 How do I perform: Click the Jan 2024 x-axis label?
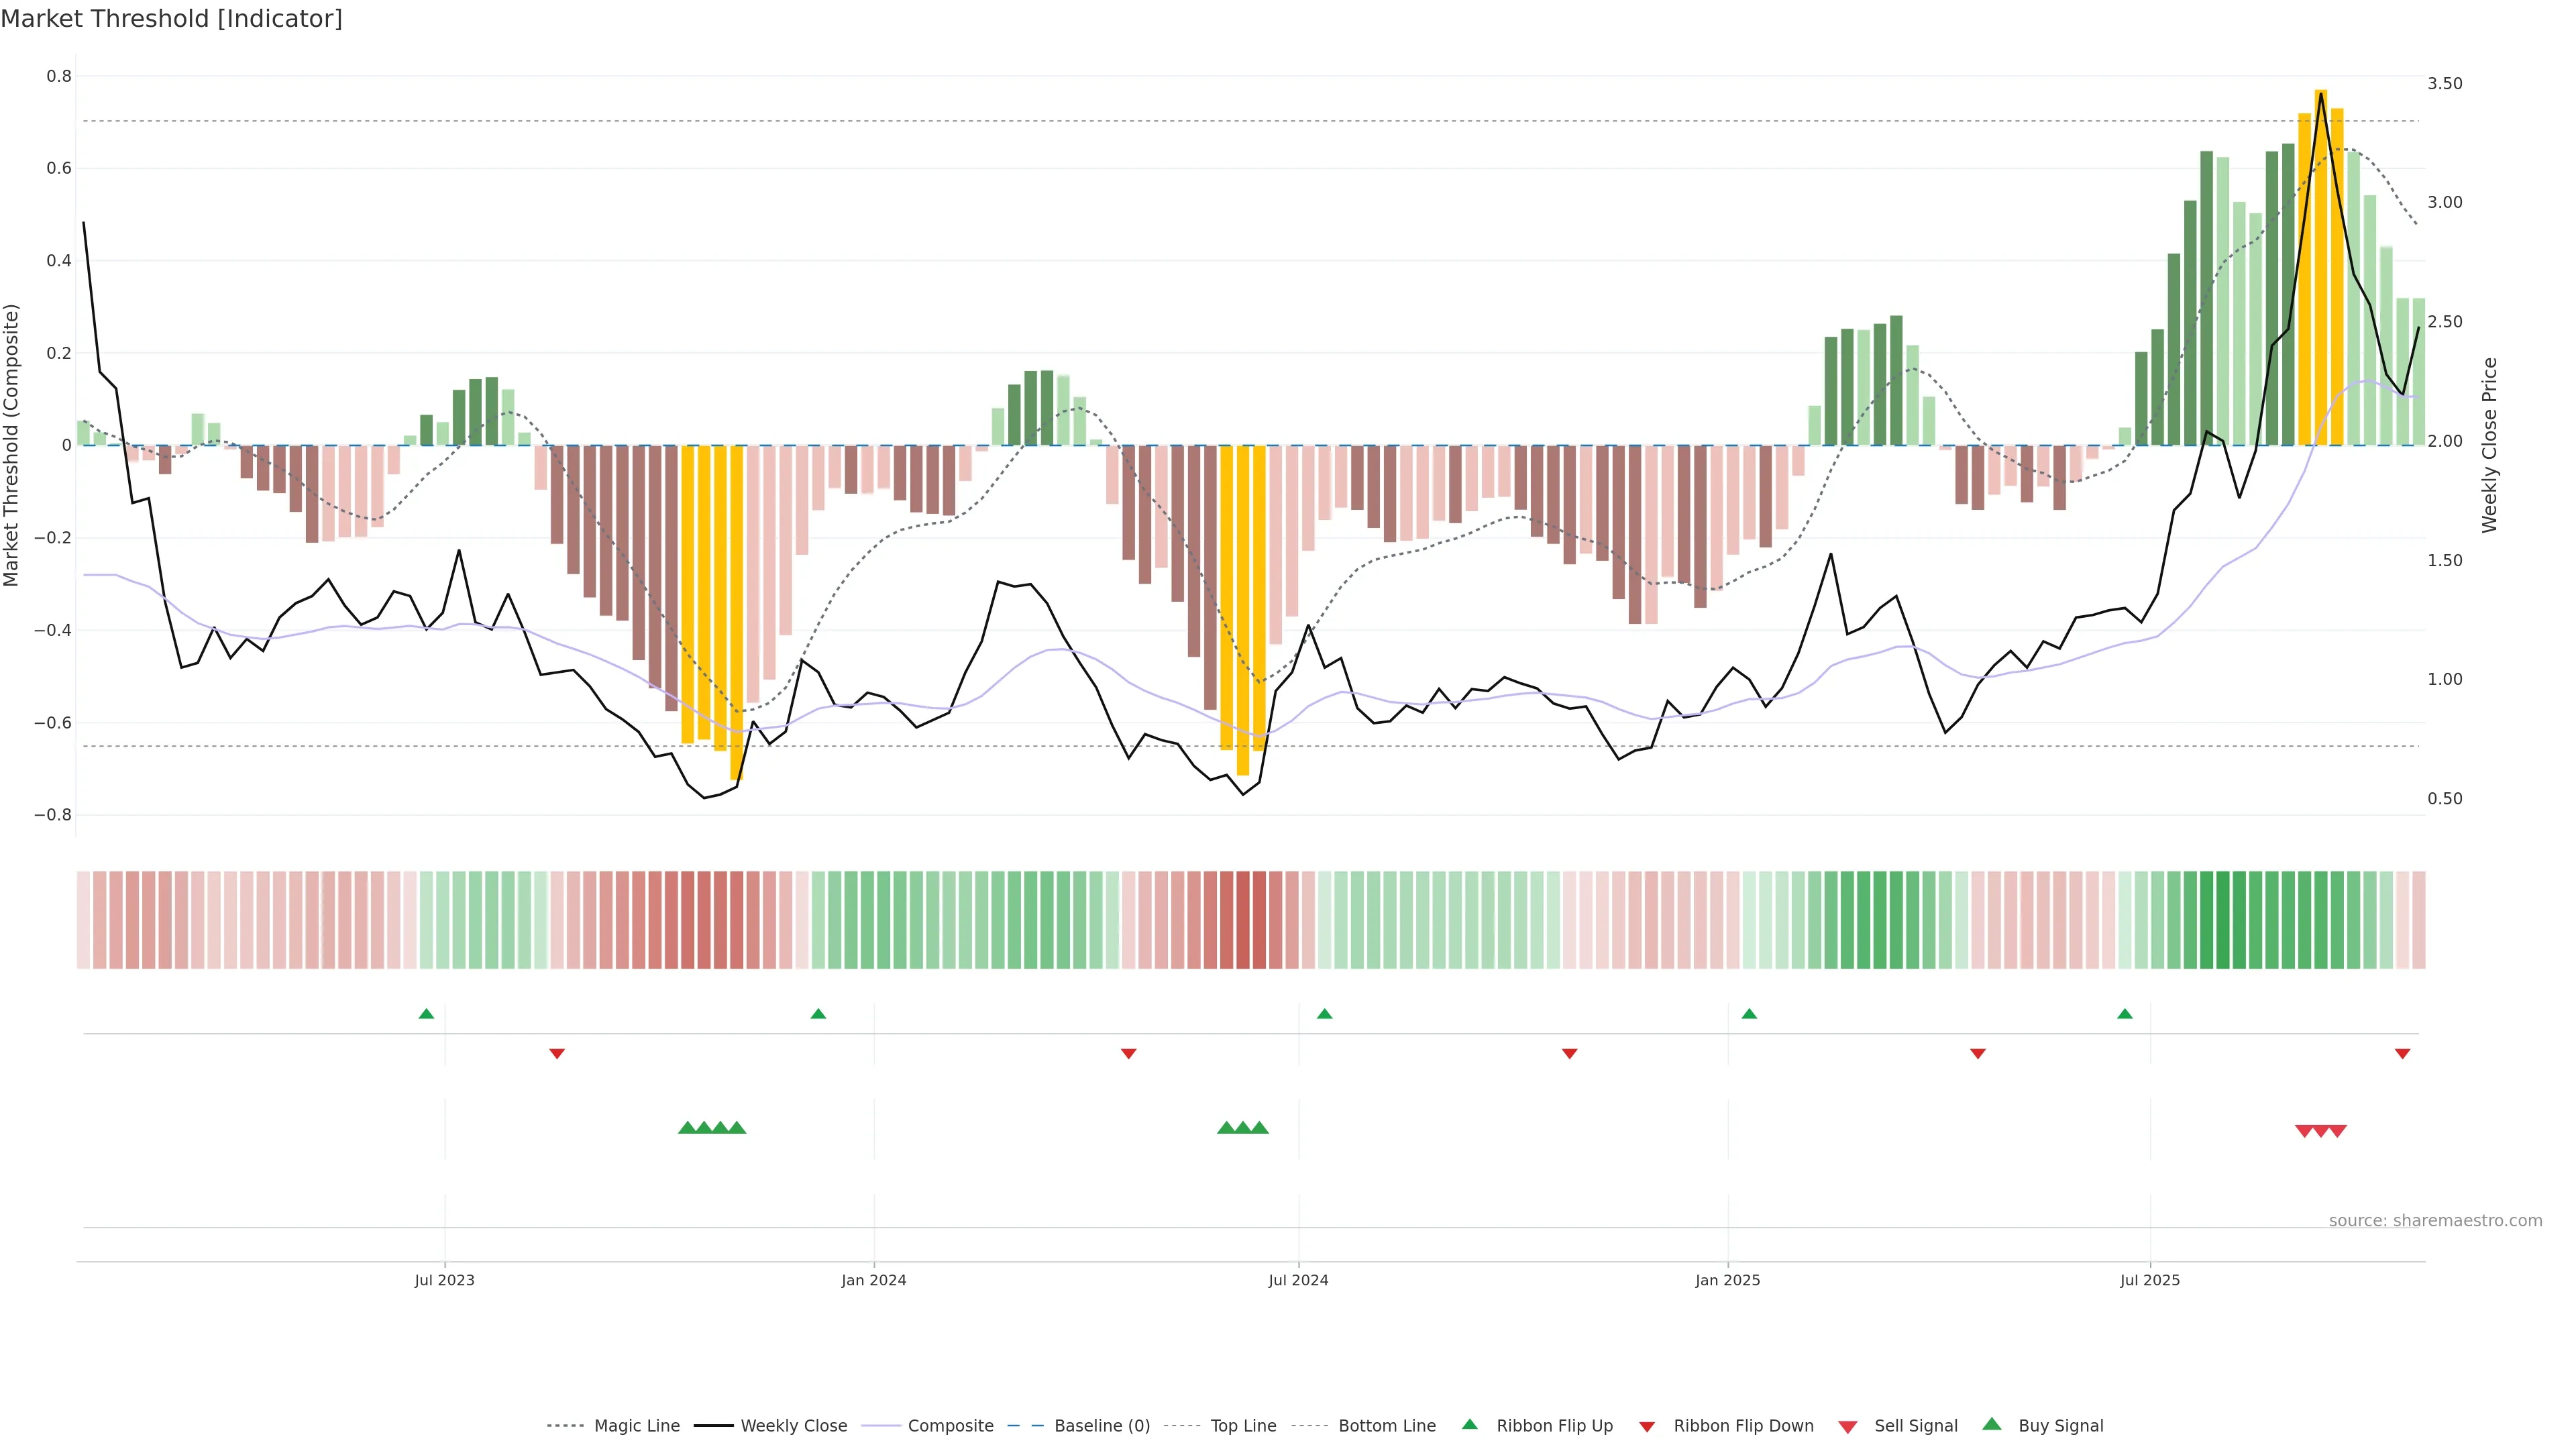coord(873,1280)
